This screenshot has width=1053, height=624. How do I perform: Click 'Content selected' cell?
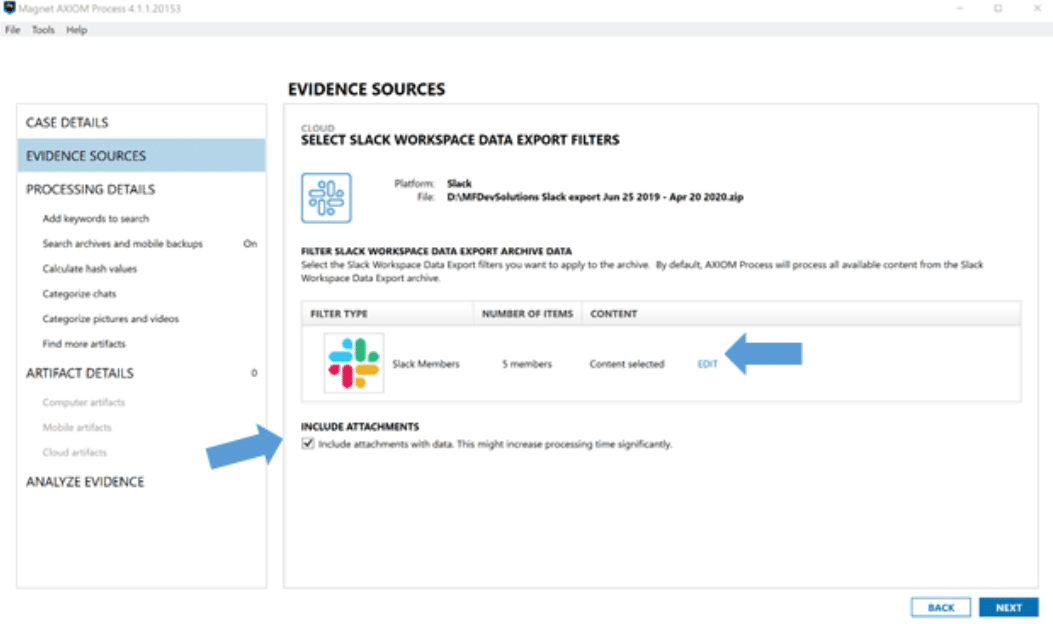[627, 364]
